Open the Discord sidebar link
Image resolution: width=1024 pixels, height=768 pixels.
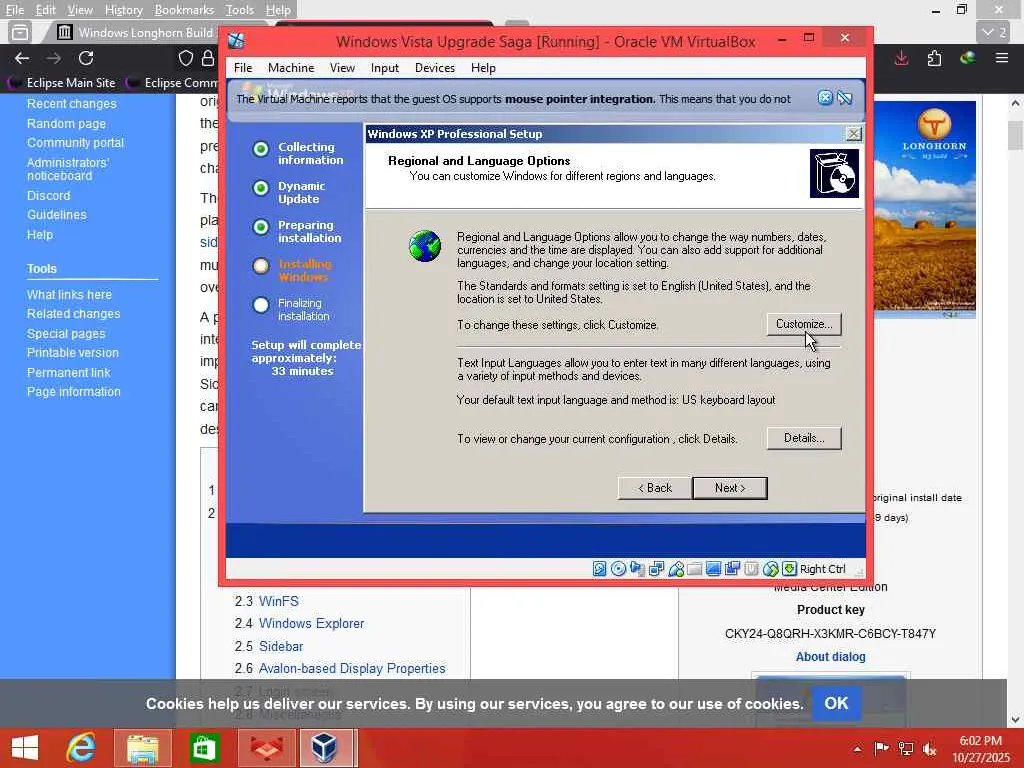(x=48, y=195)
